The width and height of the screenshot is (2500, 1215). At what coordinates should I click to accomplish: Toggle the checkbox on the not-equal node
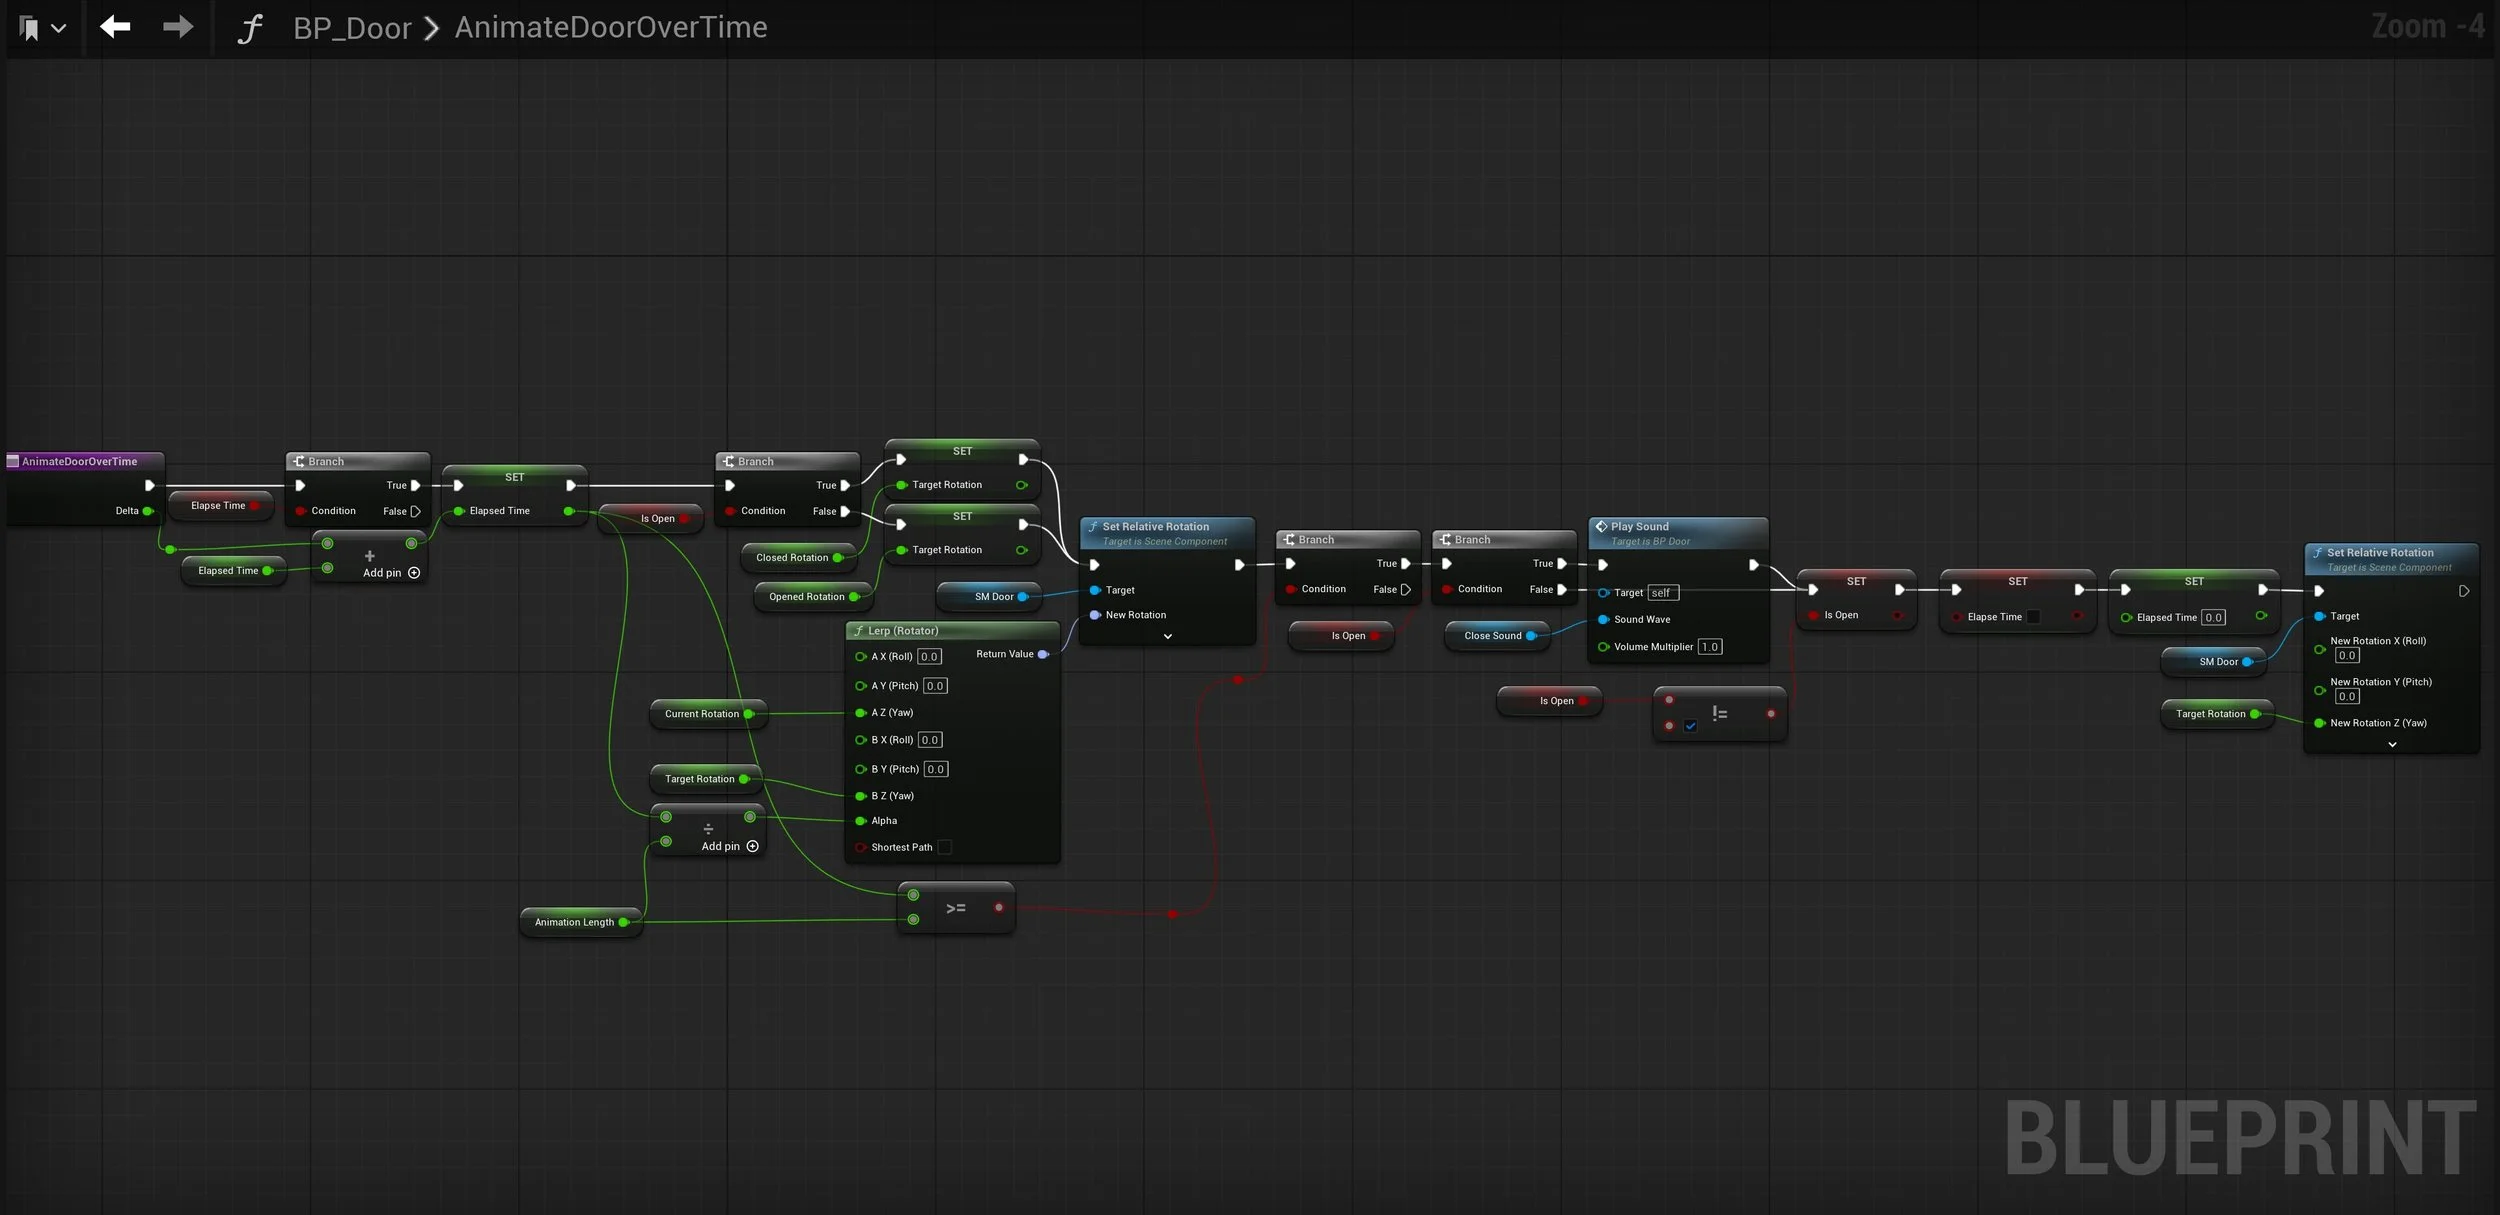[1690, 726]
